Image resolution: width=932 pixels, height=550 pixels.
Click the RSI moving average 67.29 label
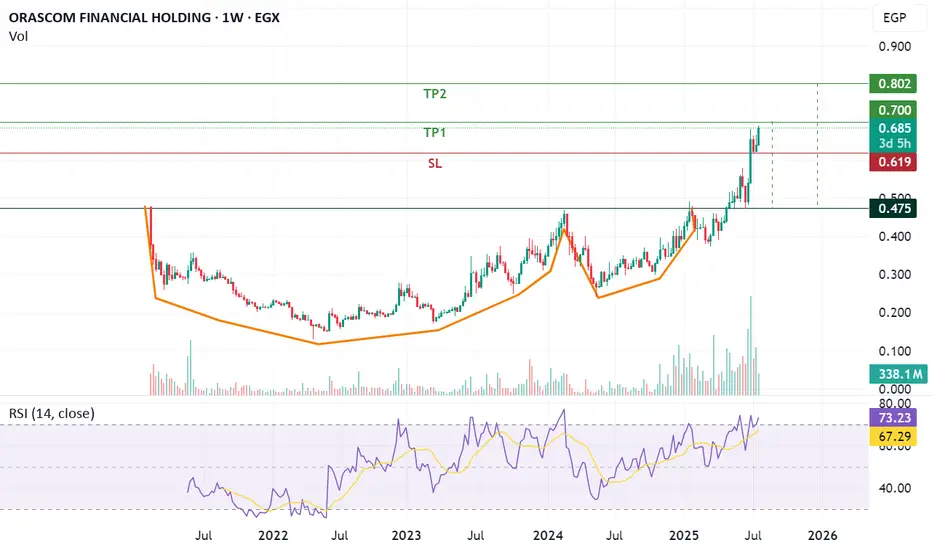point(893,436)
